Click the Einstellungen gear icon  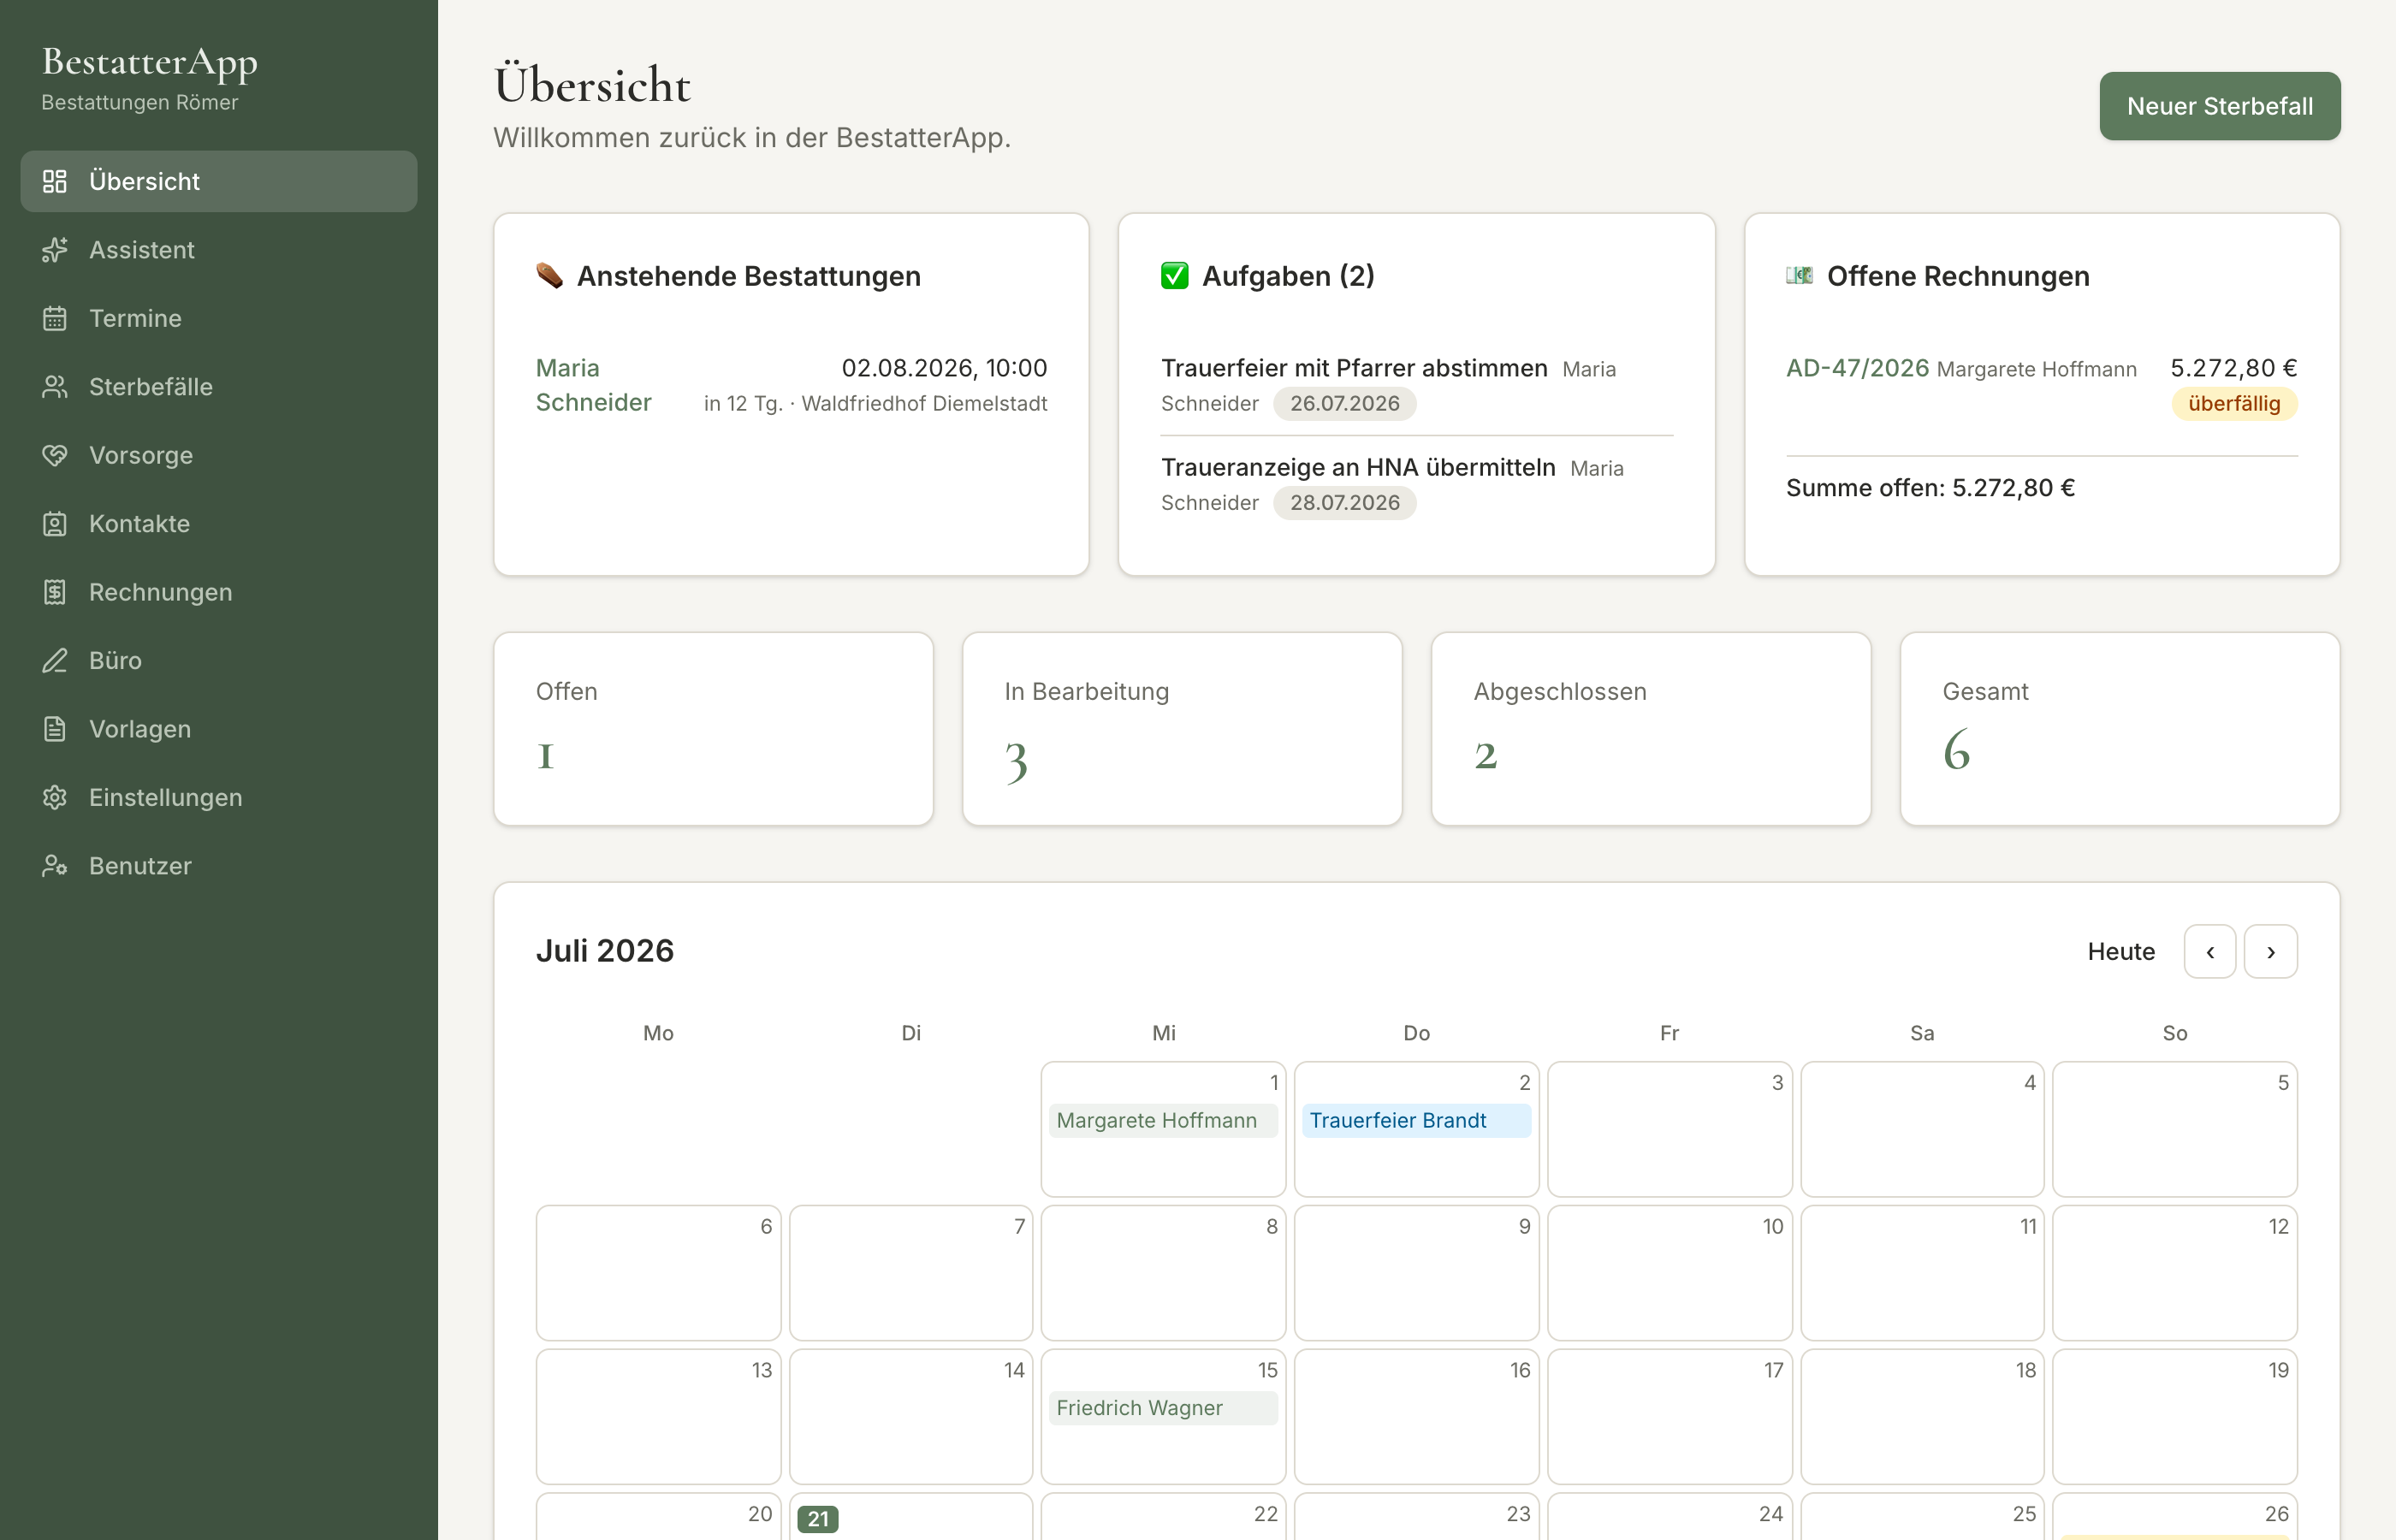coord(55,798)
